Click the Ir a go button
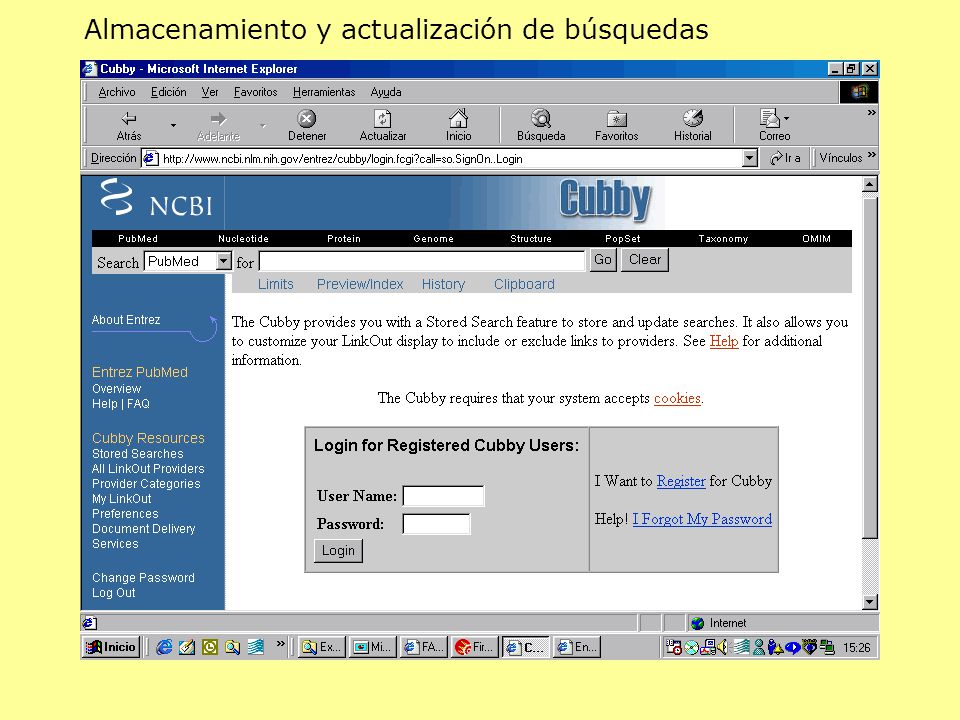This screenshot has height=720, width=960. coord(786,158)
